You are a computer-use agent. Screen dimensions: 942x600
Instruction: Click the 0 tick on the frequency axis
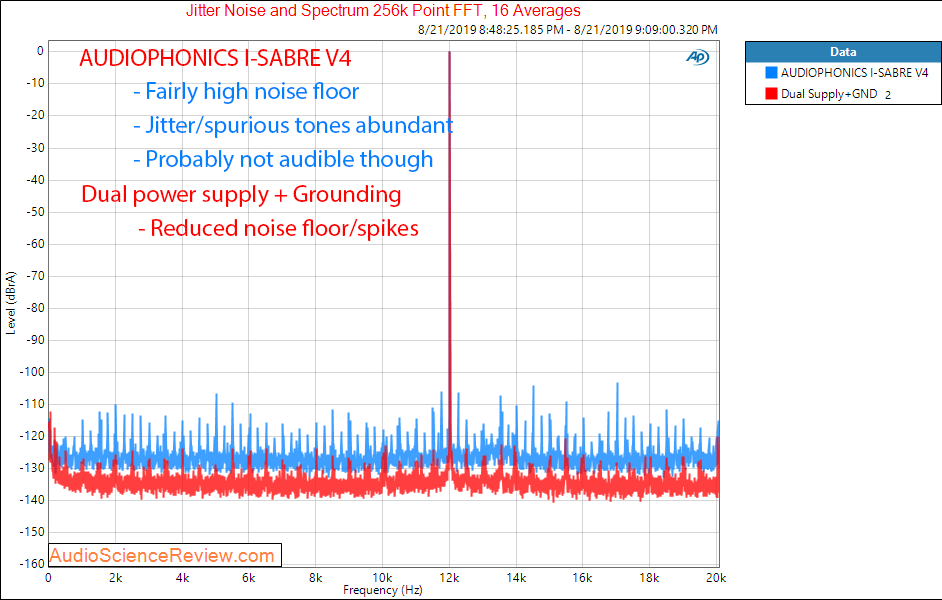tap(48, 578)
